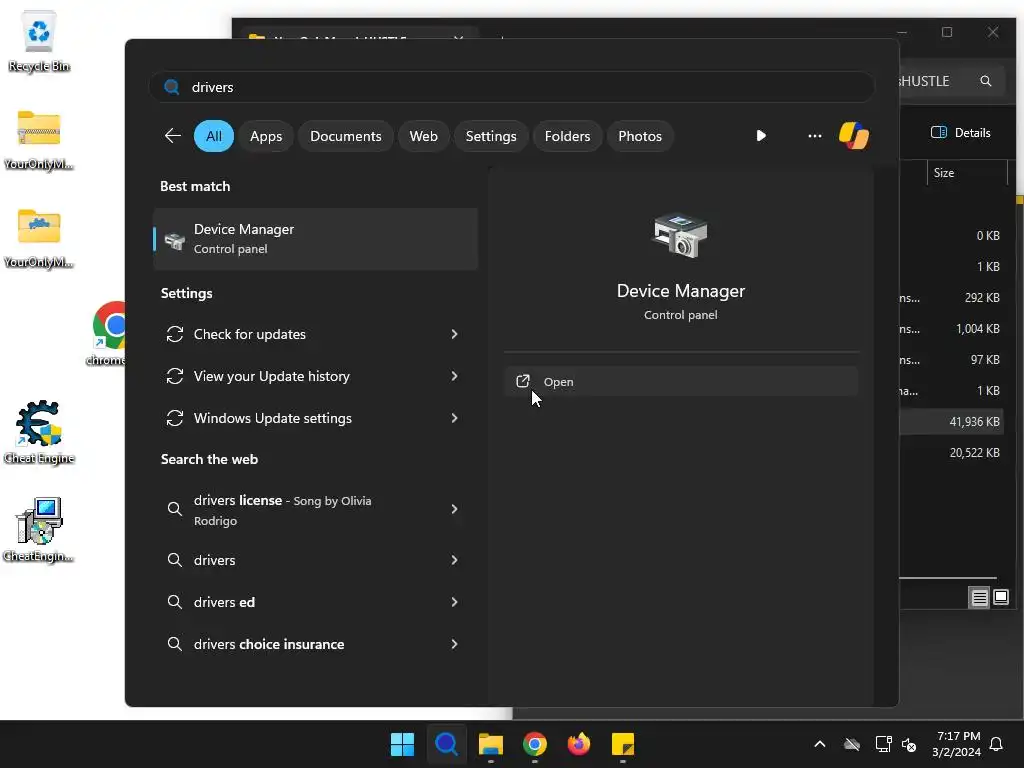Screen dimensions: 1024x768
Task: Open Sticky Notes from the taskbar
Action: coord(623,744)
